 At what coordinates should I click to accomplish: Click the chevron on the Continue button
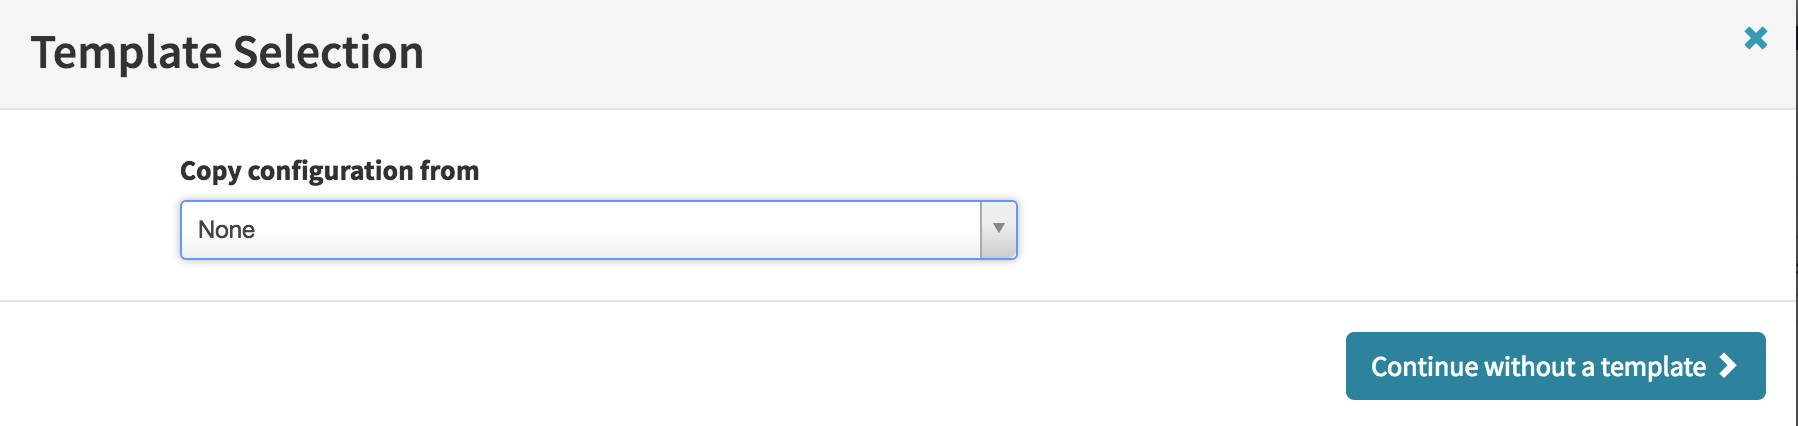1728,366
